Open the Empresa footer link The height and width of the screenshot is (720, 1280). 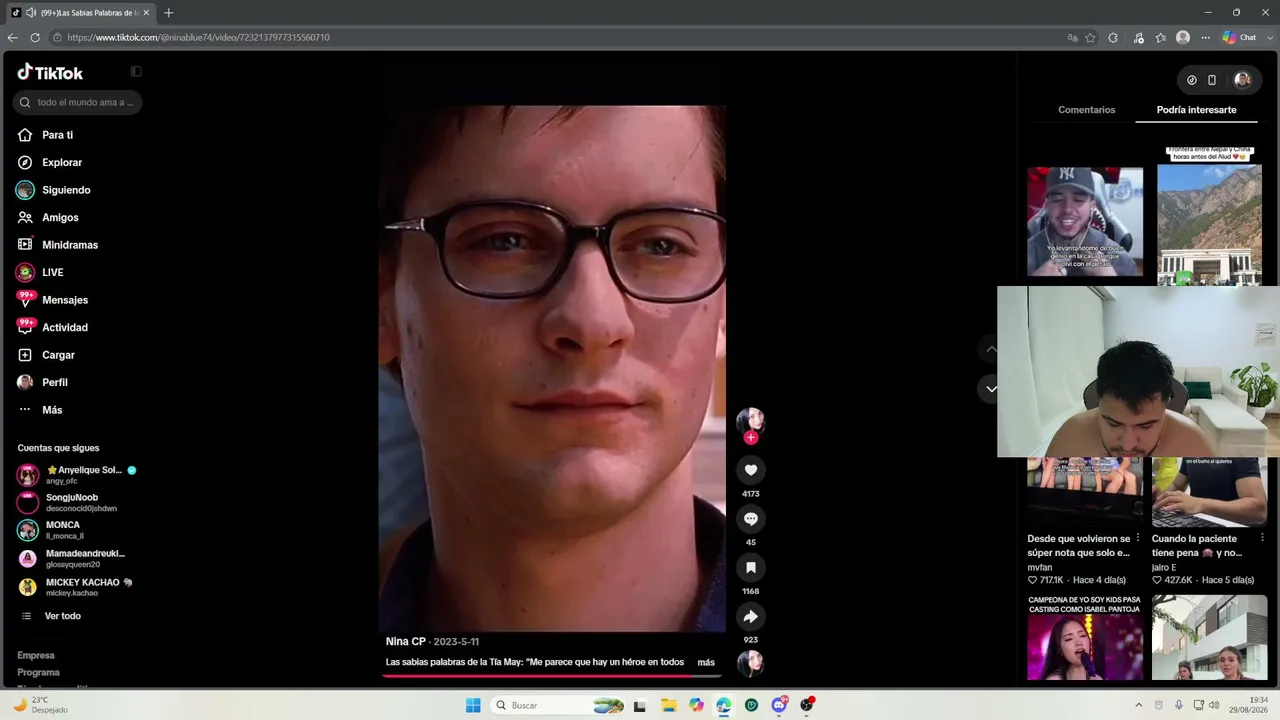(x=36, y=655)
